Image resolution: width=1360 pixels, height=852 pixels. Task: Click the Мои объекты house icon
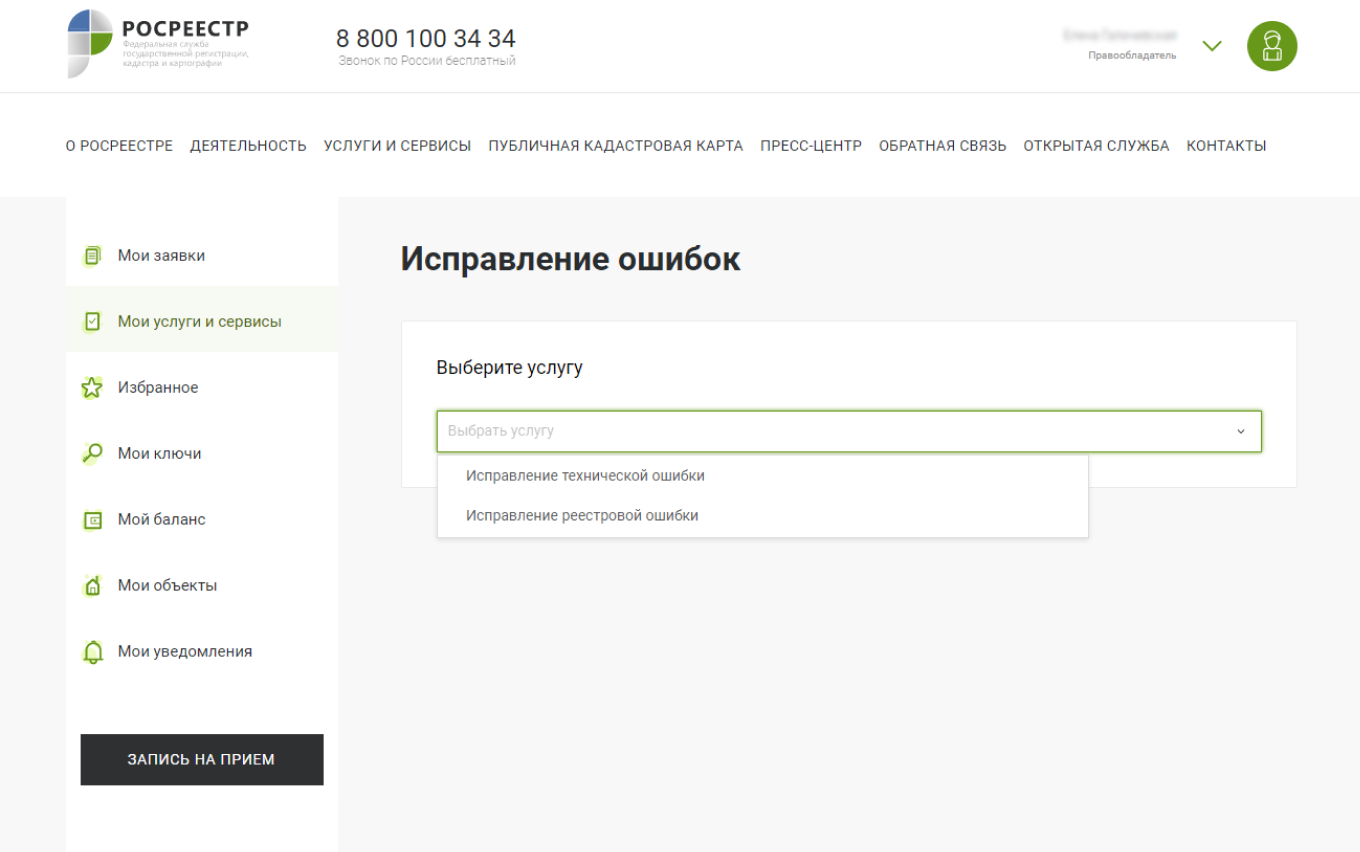[92, 586]
